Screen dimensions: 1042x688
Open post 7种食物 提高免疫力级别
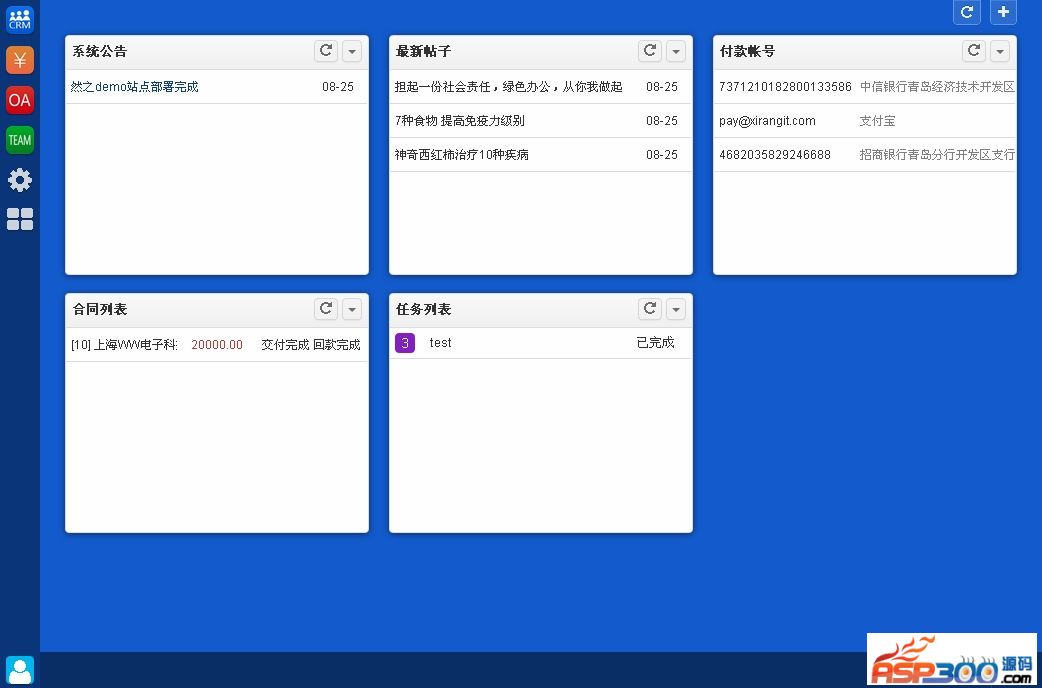click(459, 120)
